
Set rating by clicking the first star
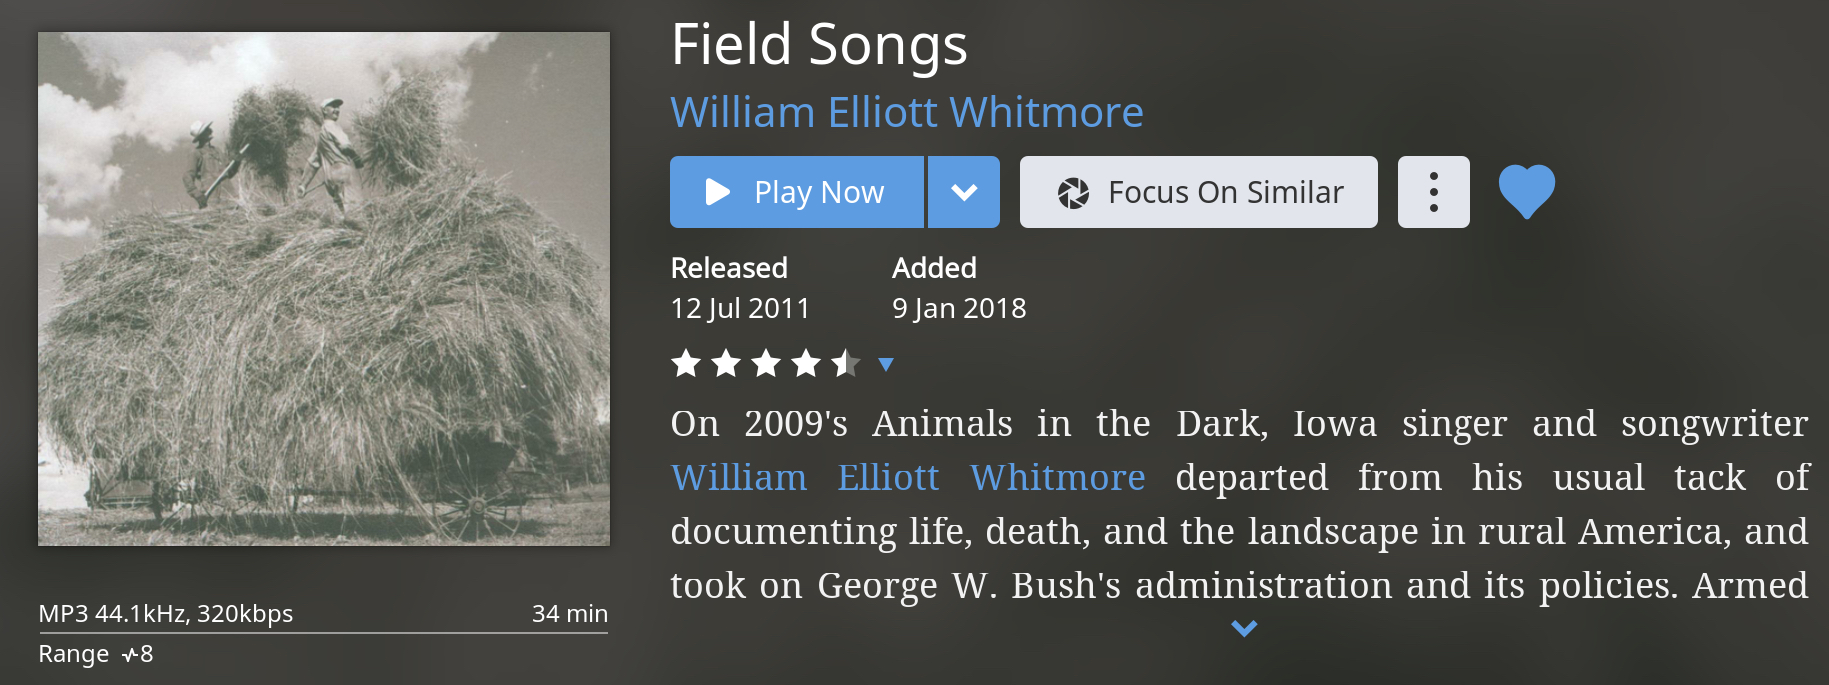tap(686, 363)
